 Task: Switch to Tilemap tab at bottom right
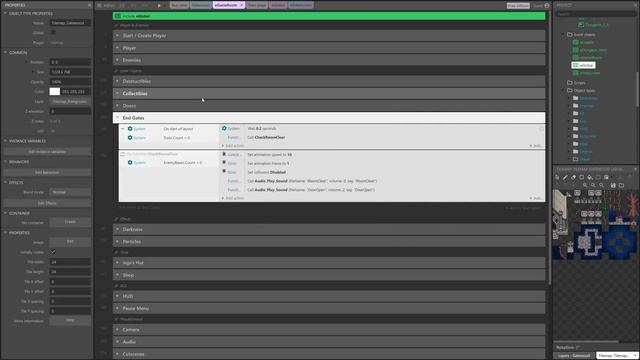(x=618, y=356)
